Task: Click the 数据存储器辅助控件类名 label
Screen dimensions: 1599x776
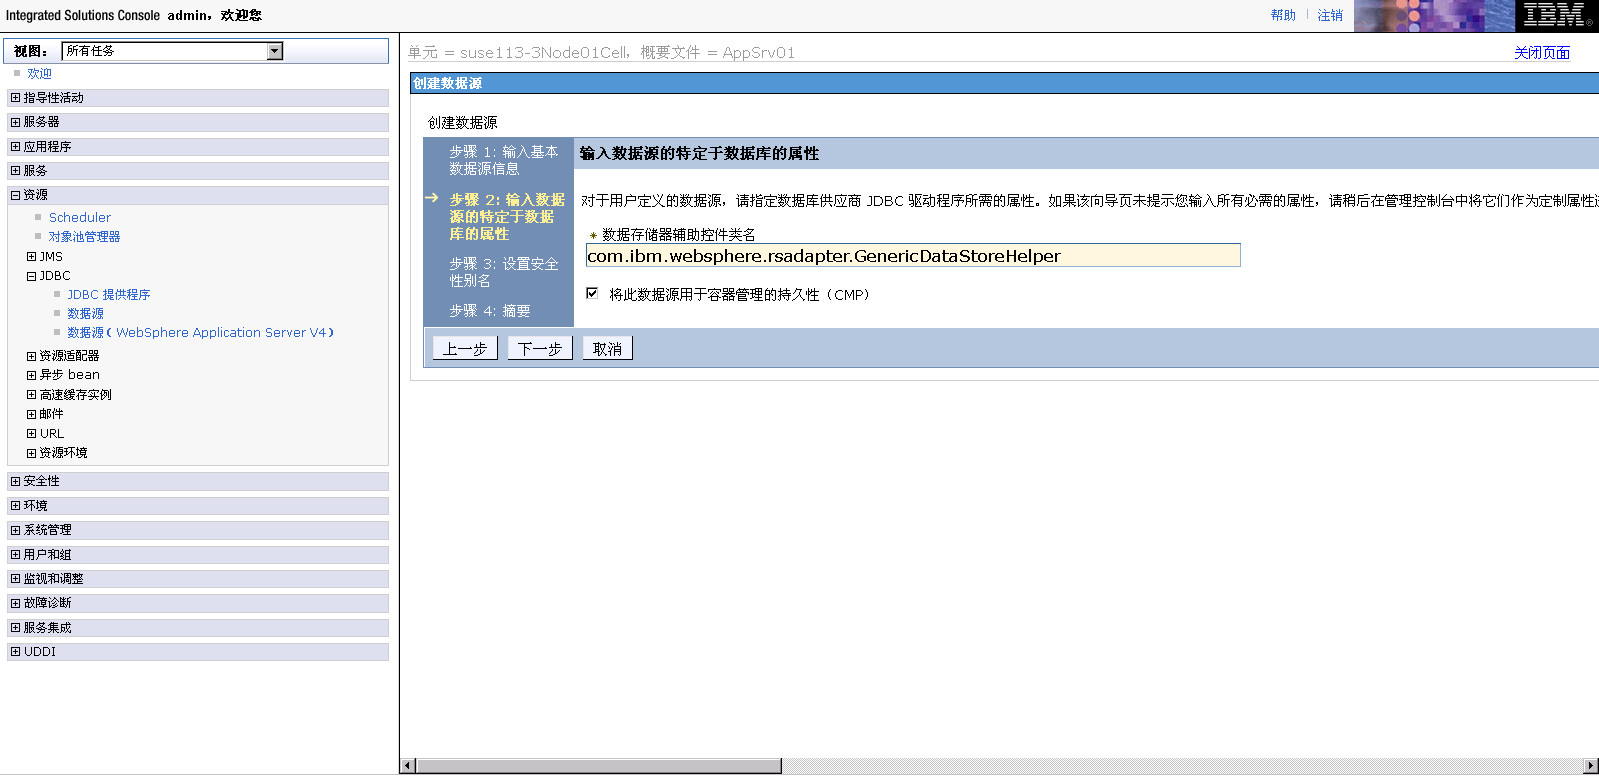Action: 679,235
